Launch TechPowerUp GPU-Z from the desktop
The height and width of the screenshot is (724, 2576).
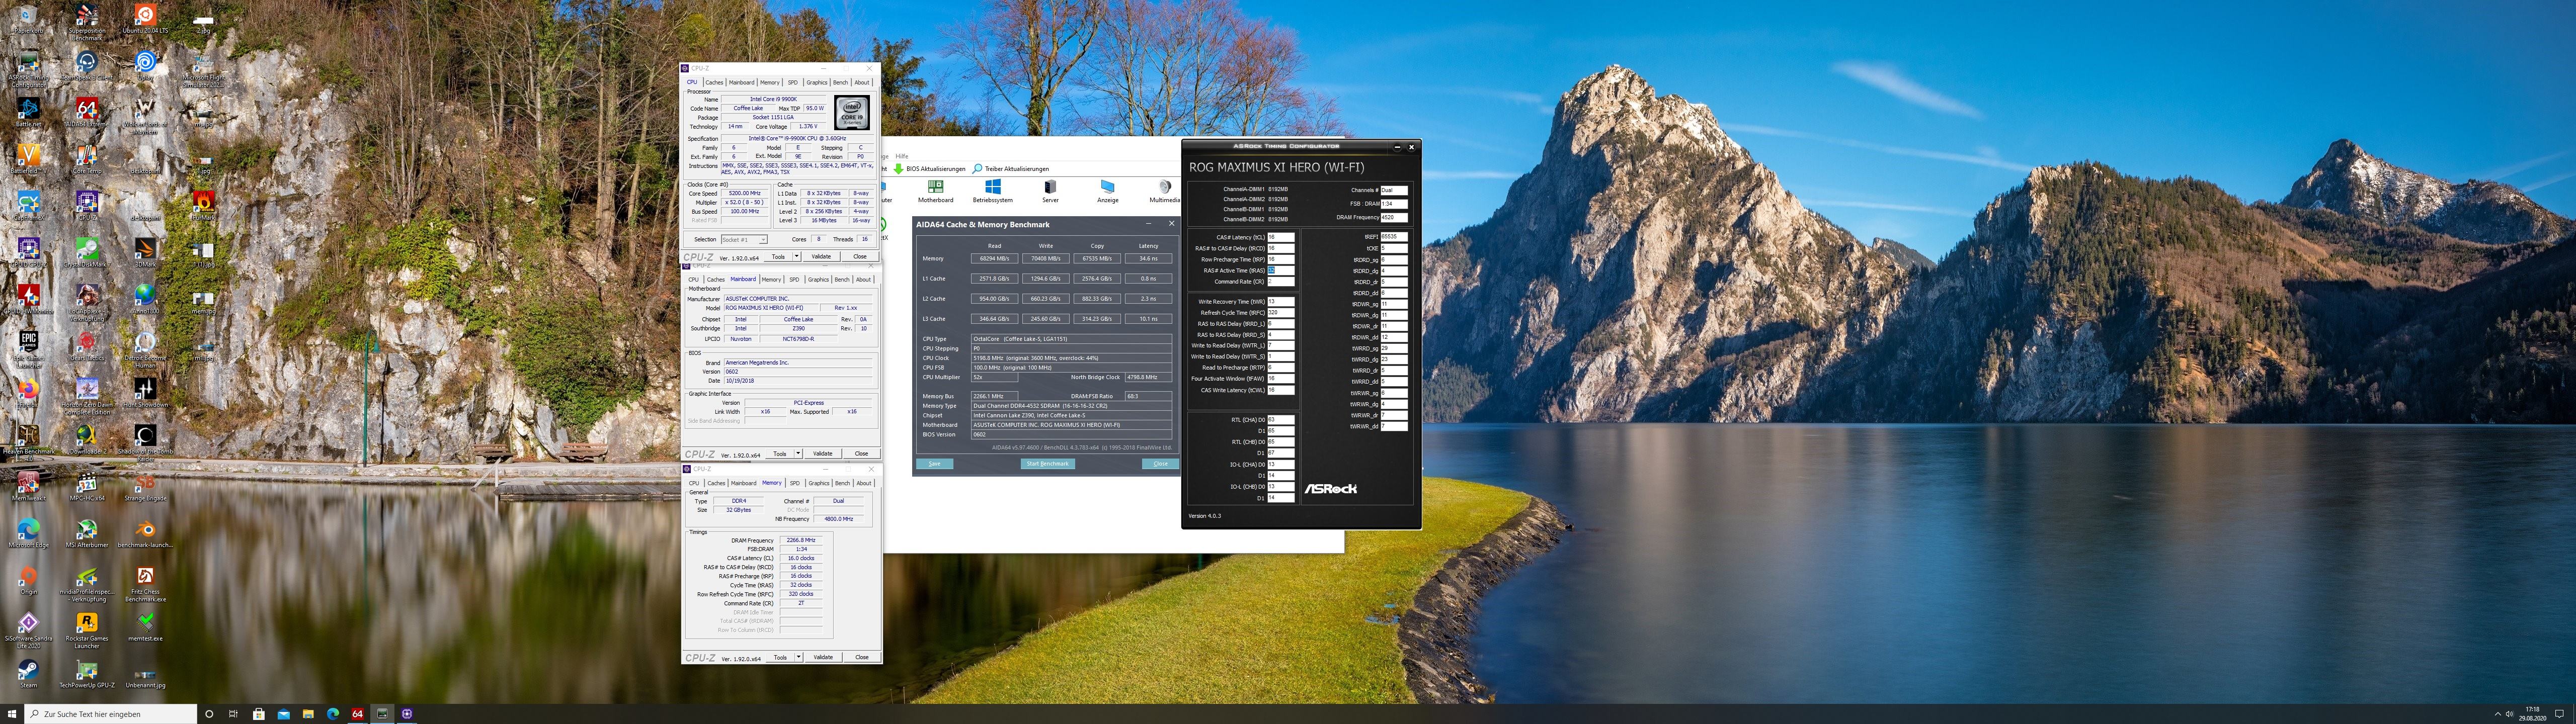tap(87, 674)
